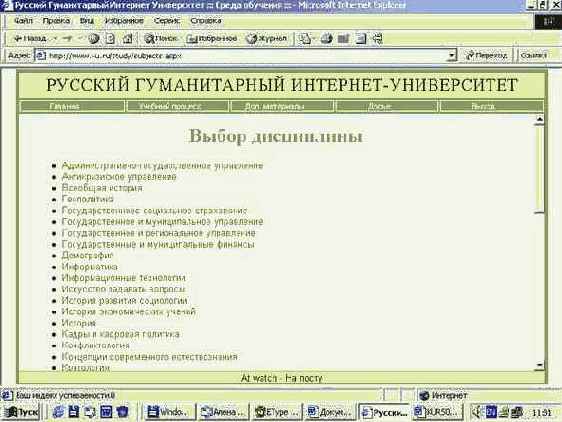
Task: Open Государственное и региональное управление link
Action: pyautogui.click(x=158, y=233)
